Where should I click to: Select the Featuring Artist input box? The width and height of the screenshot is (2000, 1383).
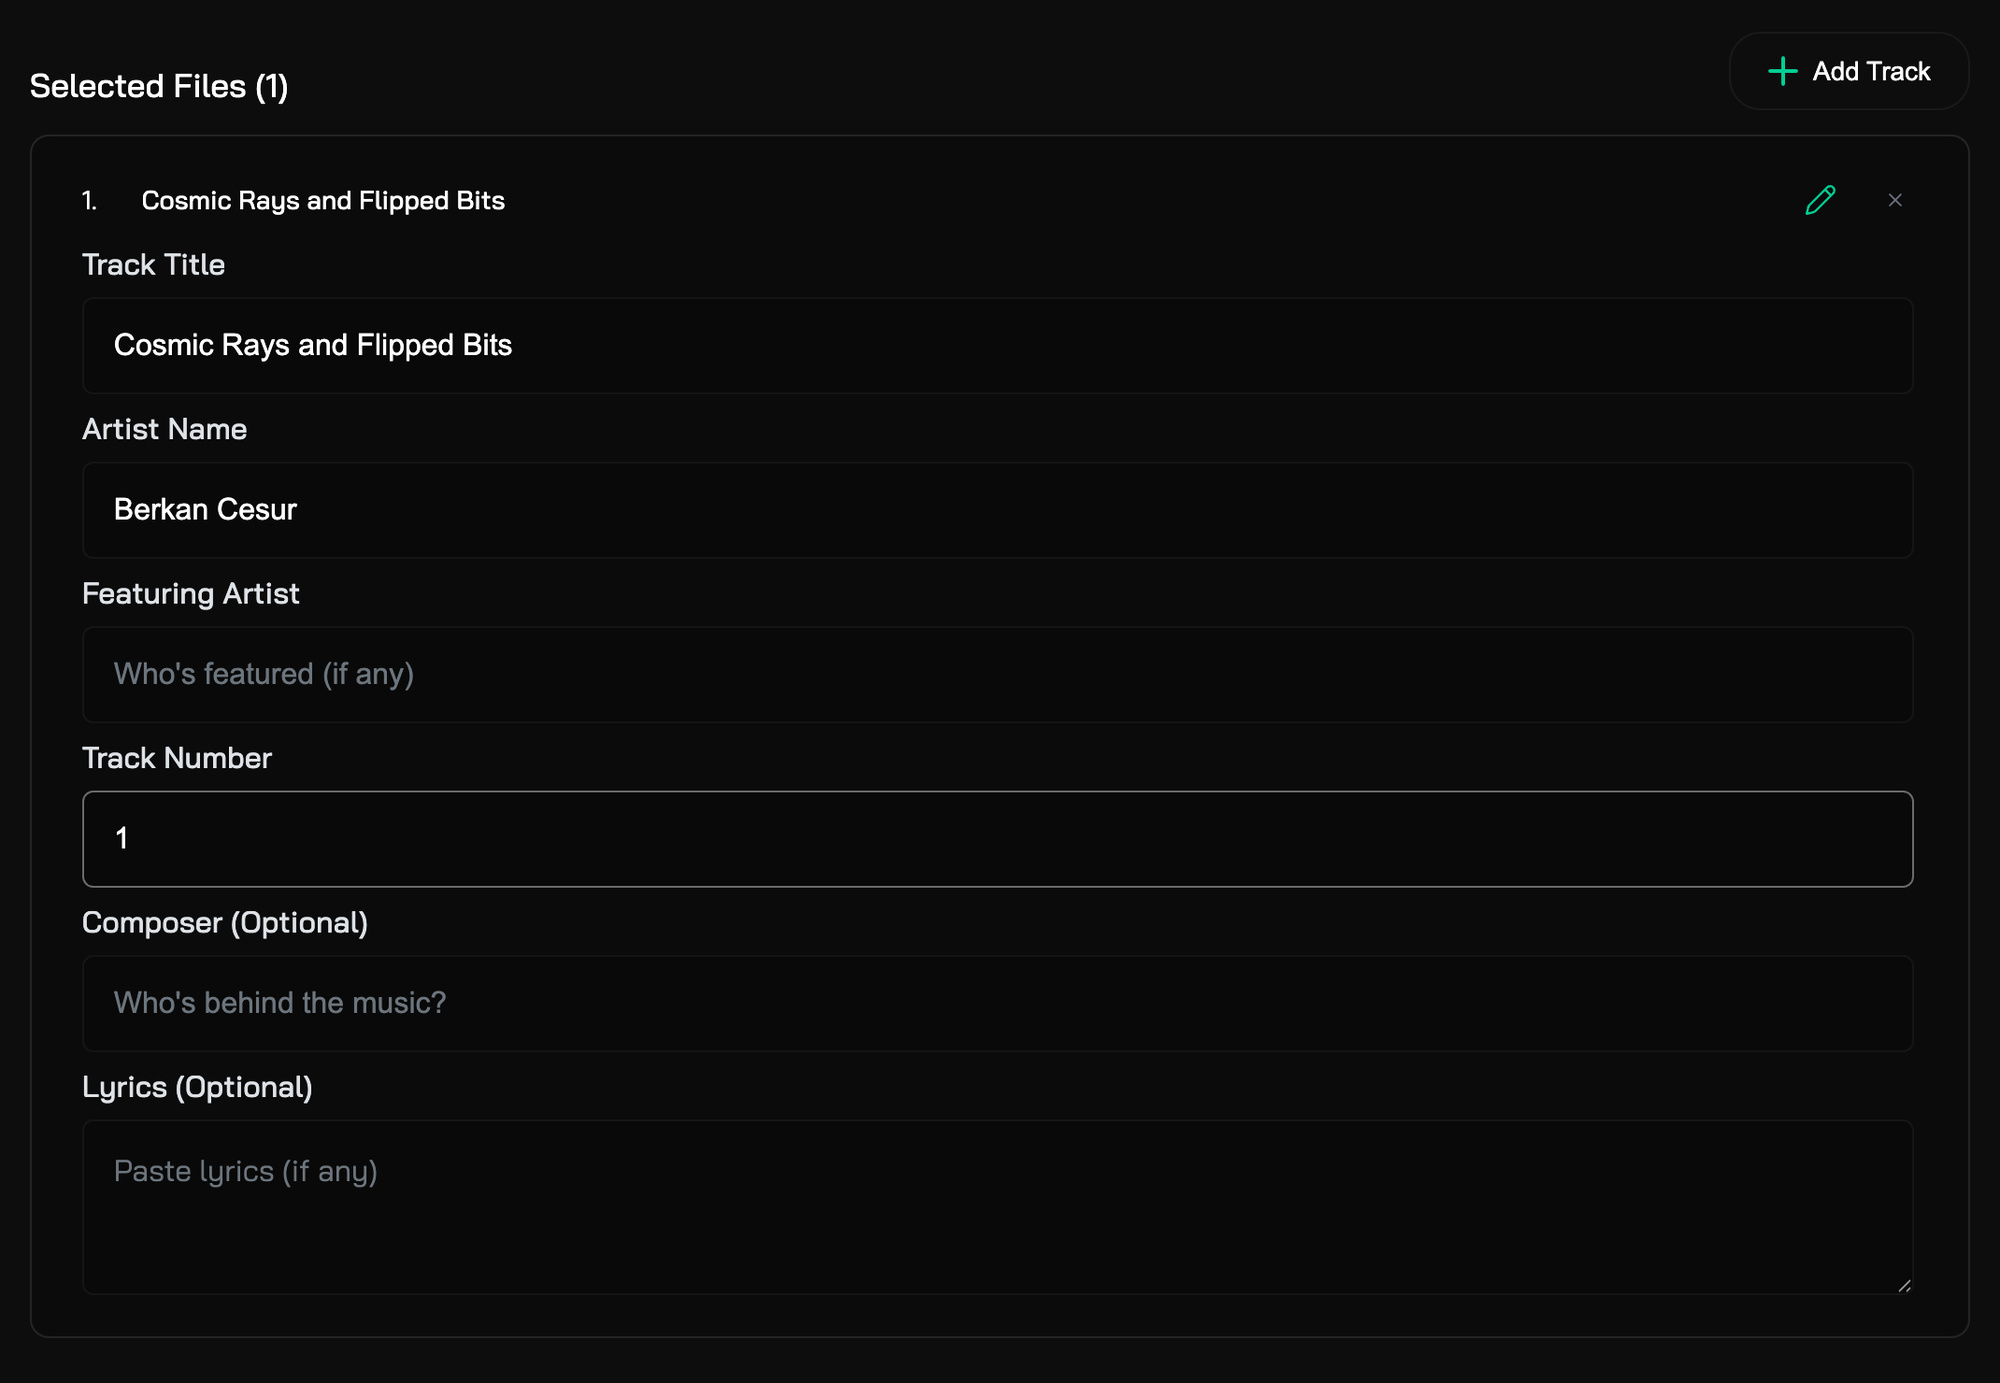point(997,674)
